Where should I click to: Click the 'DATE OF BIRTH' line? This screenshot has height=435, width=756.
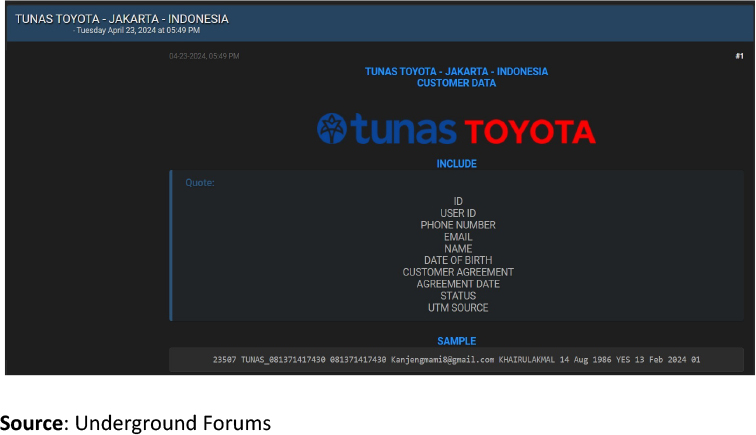pos(458,260)
